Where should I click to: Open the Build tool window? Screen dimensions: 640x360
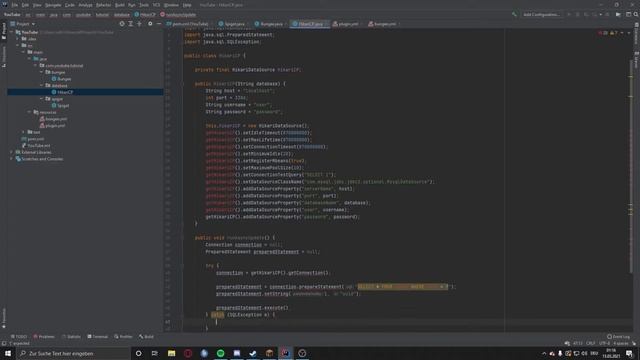[x=146, y=337]
